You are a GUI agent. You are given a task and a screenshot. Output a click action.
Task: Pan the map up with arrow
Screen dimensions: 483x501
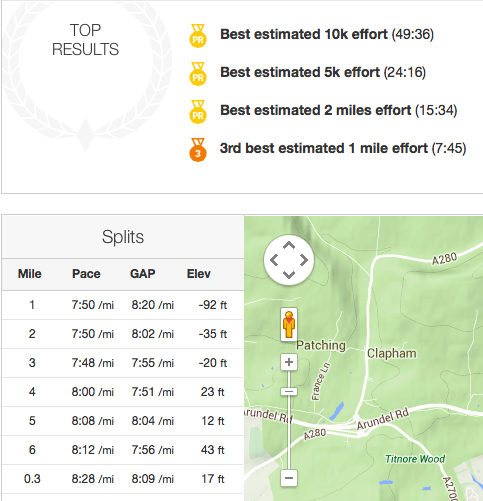click(x=289, y=246)
